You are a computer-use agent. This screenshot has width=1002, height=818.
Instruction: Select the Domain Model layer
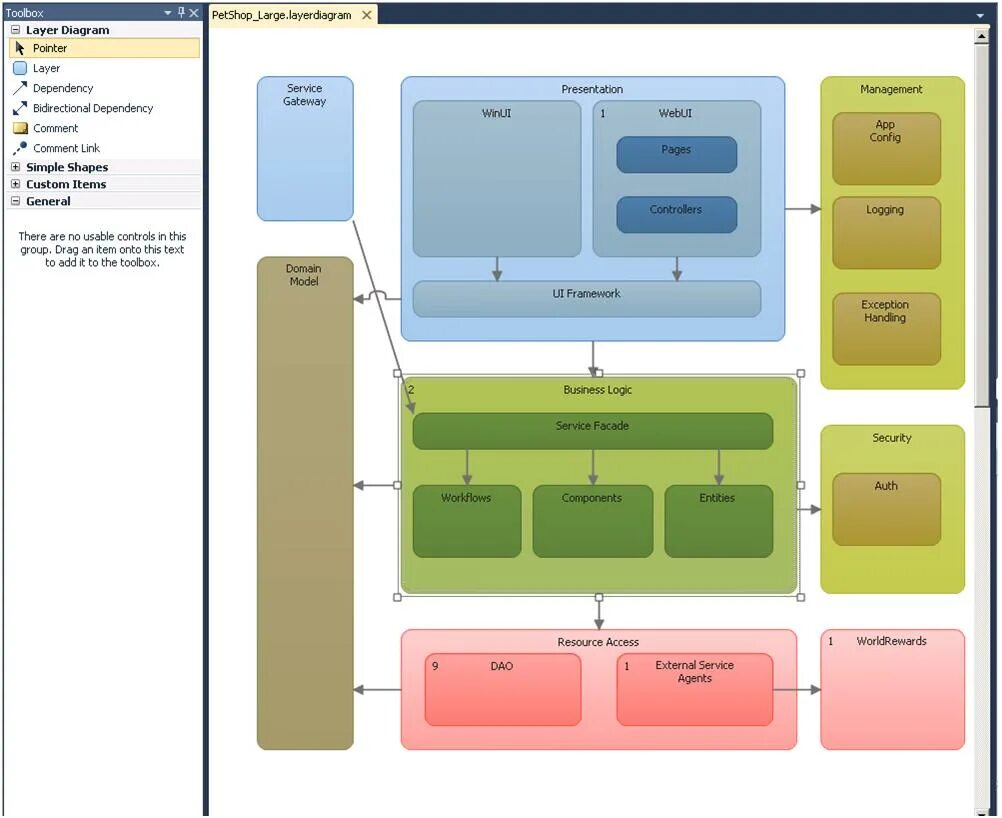[305, 503]
